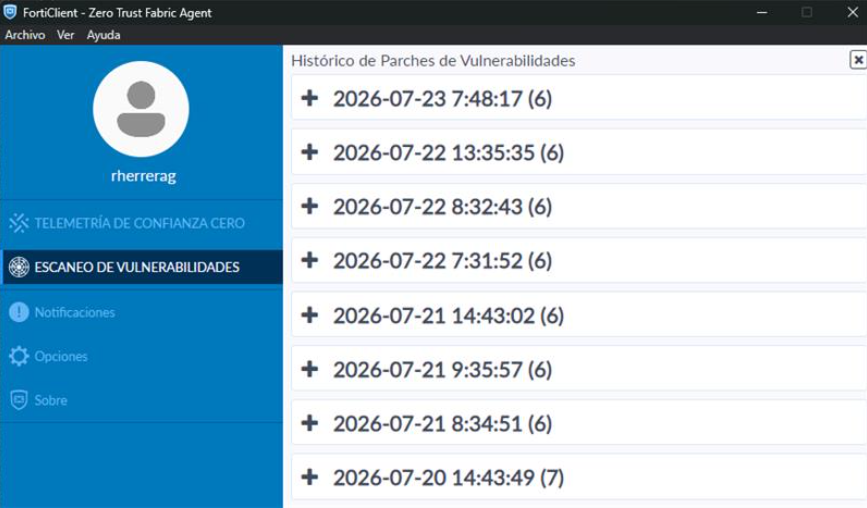Viewport: 867px width, 508px height.
Task: Open the Opciones section label
Action: (x=61, y=357)
